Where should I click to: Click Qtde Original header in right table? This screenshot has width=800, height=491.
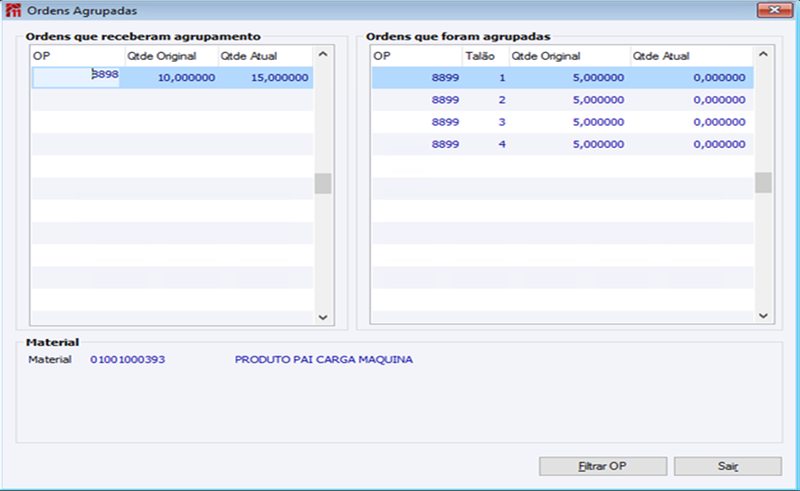(x=570, y=56)
